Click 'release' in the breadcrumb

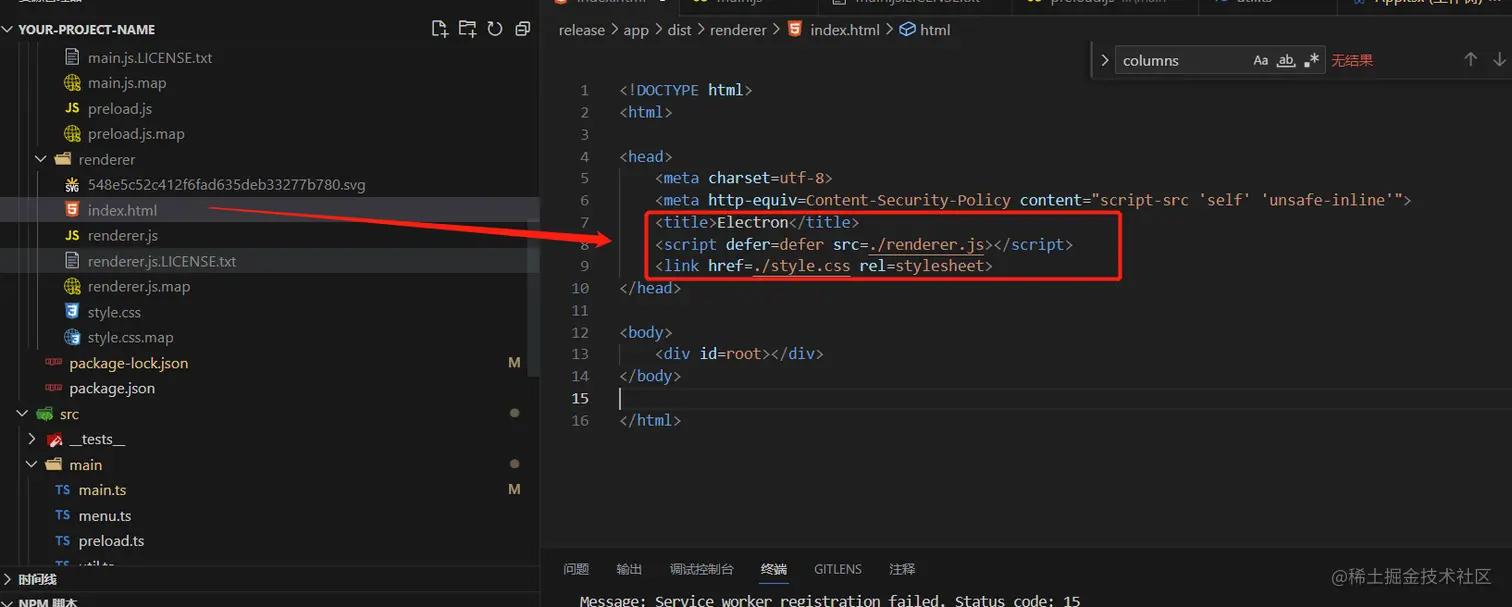[x=582, y=30]
